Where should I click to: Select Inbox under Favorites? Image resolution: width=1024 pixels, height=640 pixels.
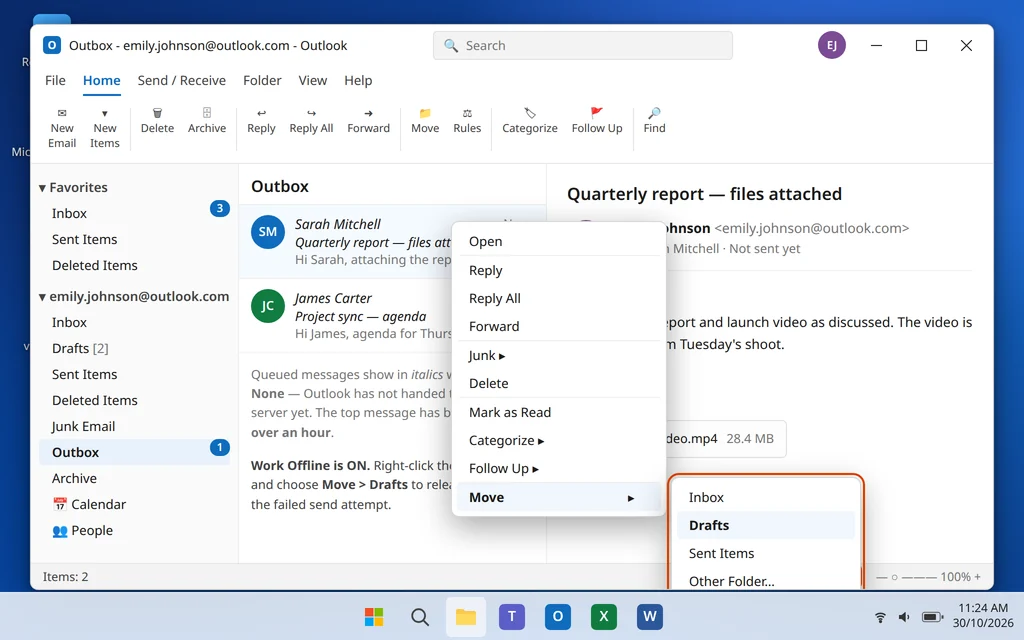pyautogui.click(x=135, y=213)
